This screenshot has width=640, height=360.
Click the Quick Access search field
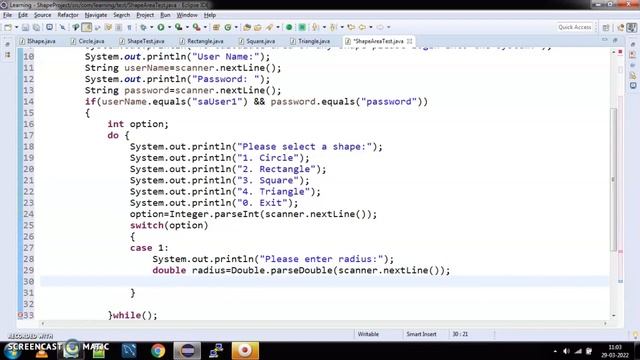575,27
